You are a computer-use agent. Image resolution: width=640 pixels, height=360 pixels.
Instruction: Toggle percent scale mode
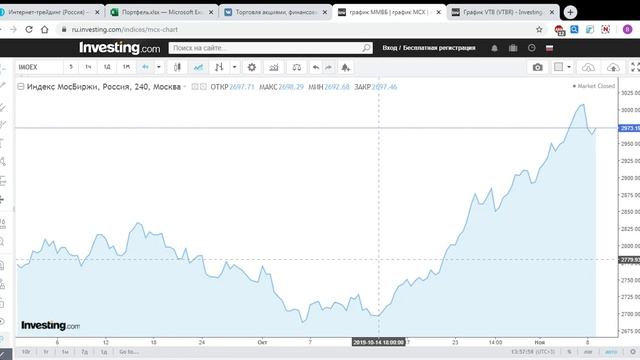pos(569,352)
